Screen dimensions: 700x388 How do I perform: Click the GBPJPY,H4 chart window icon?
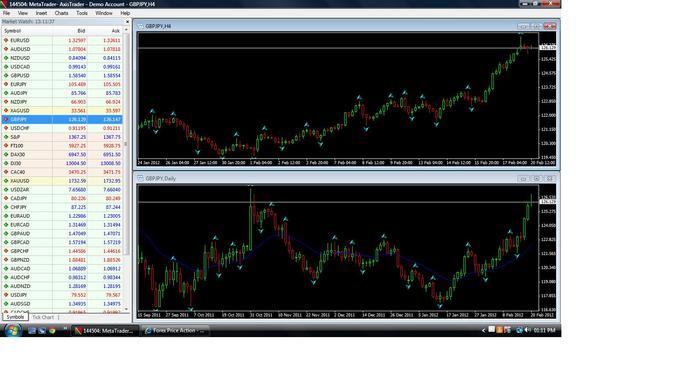tap(140, 26)
